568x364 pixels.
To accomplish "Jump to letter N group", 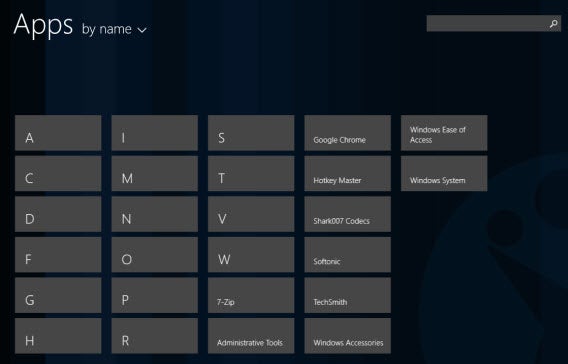I will point(155,214).
